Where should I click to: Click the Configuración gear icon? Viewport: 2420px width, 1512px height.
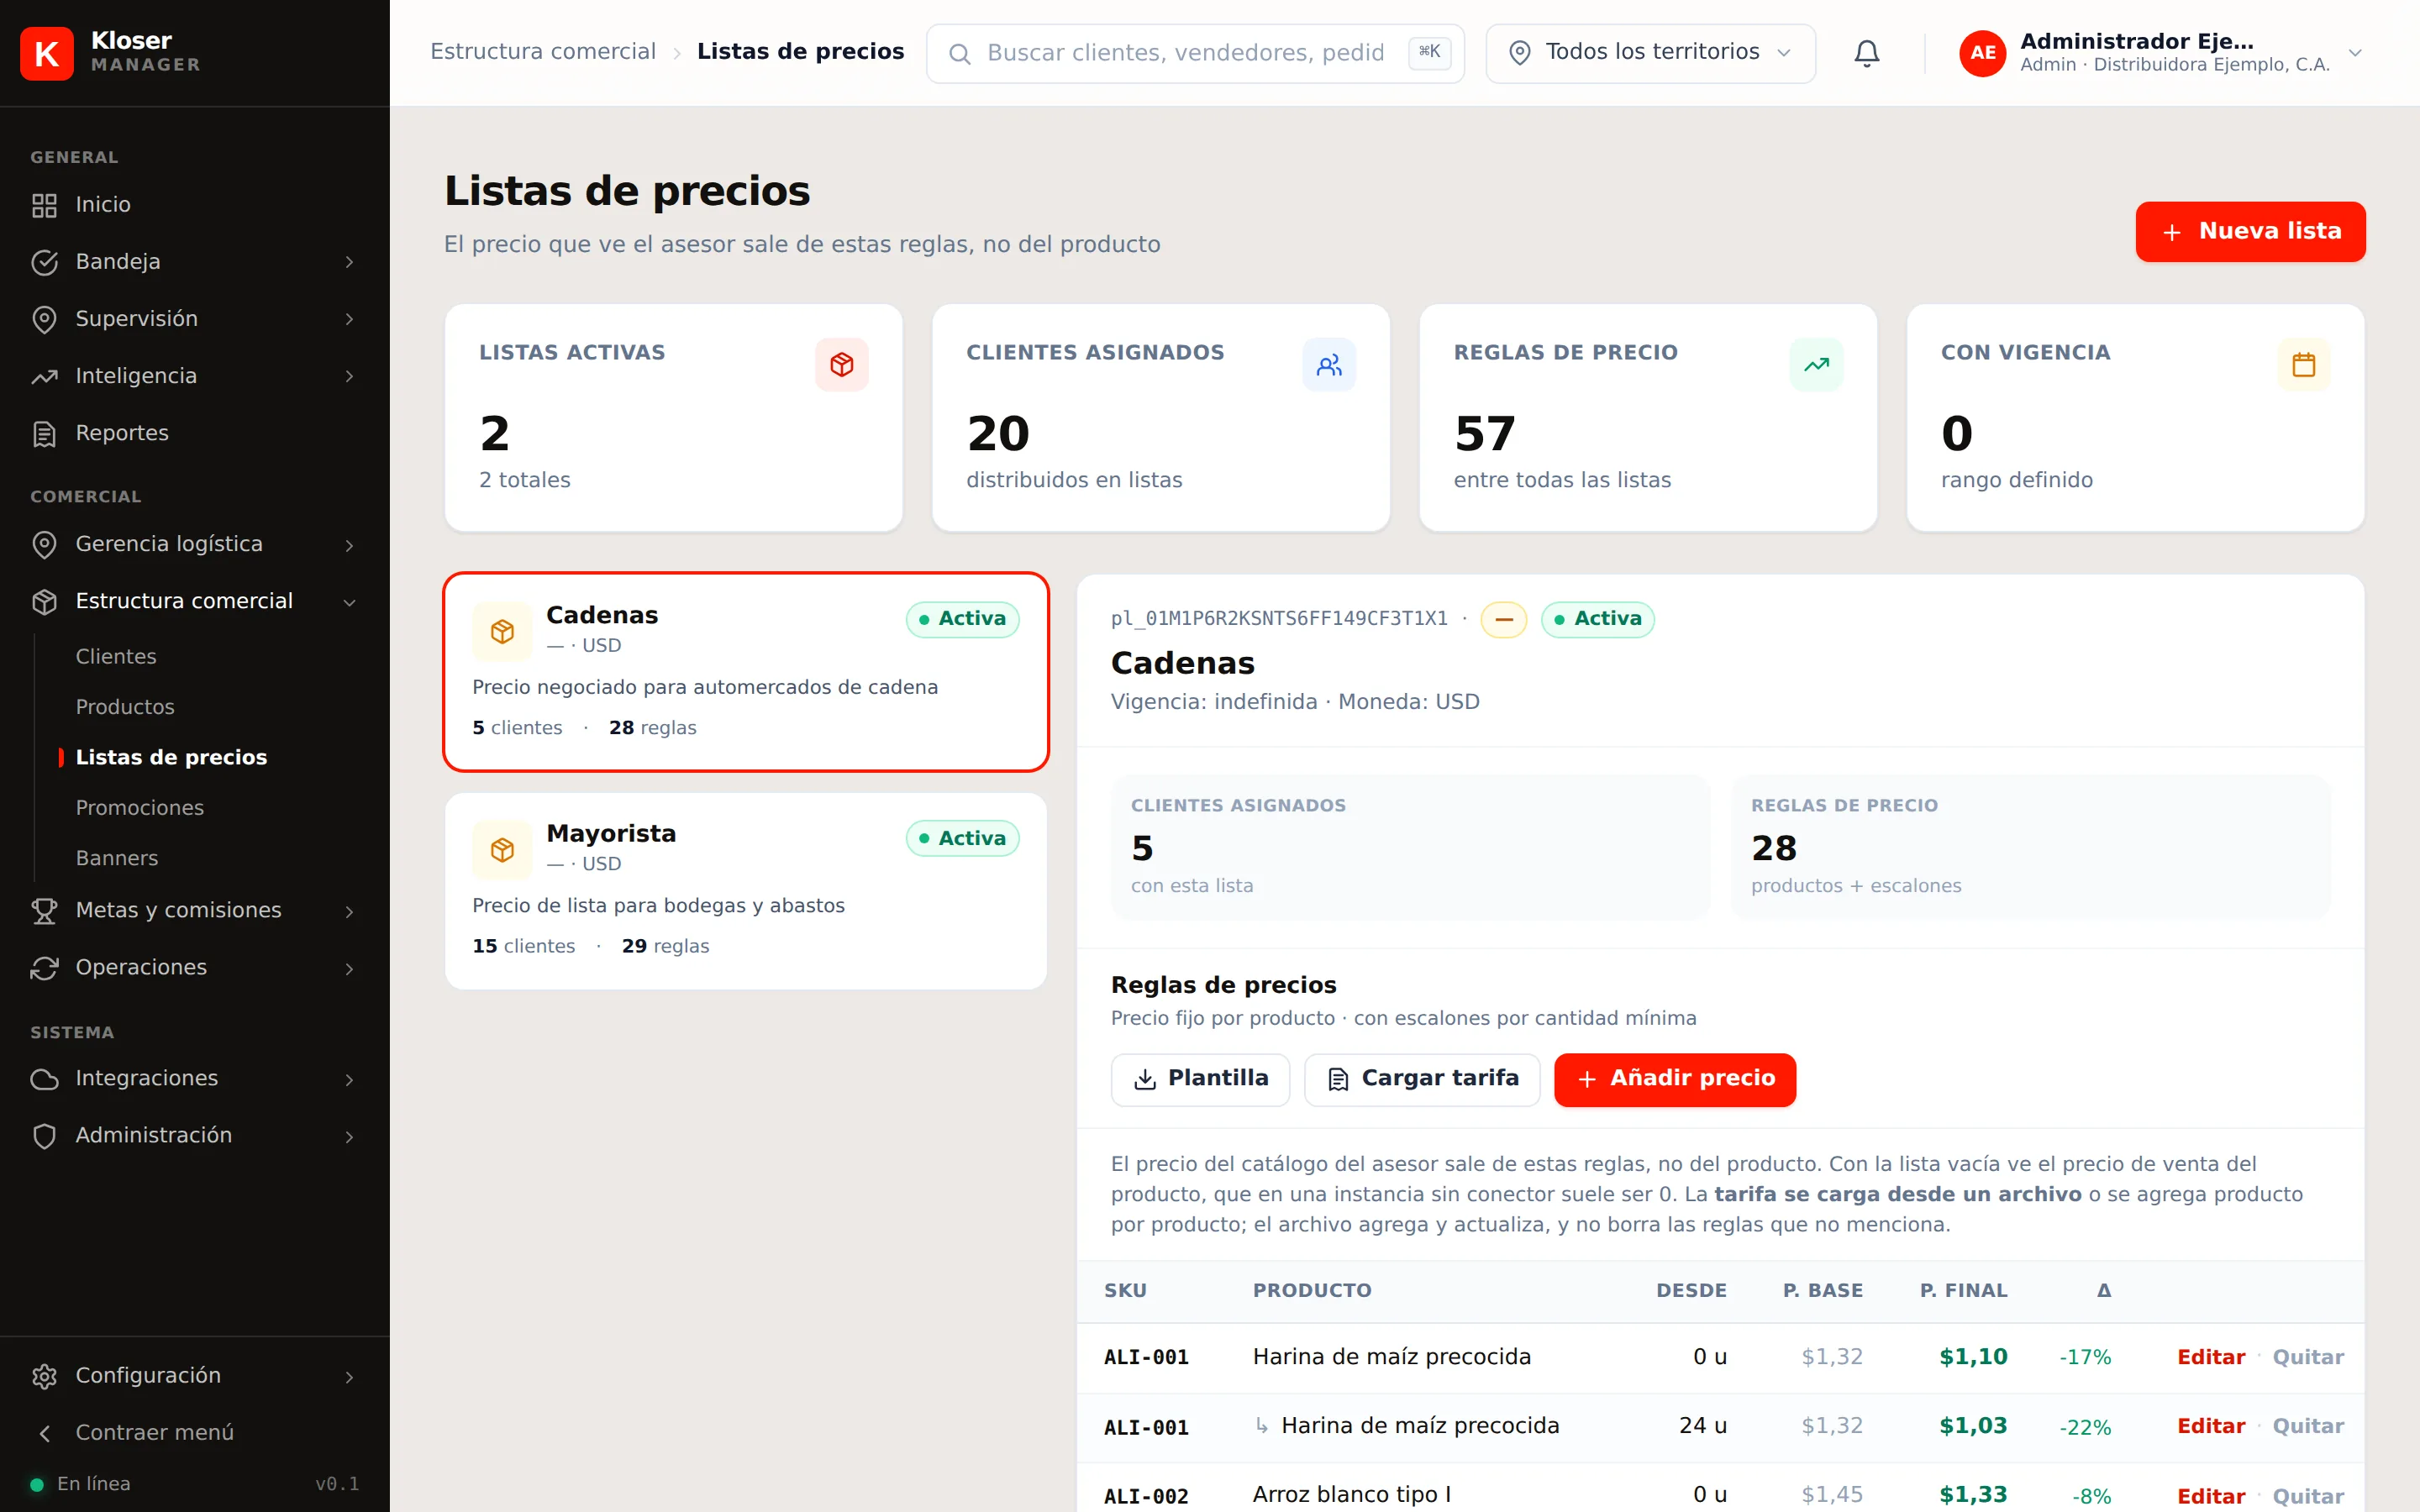click(44, 1376)
